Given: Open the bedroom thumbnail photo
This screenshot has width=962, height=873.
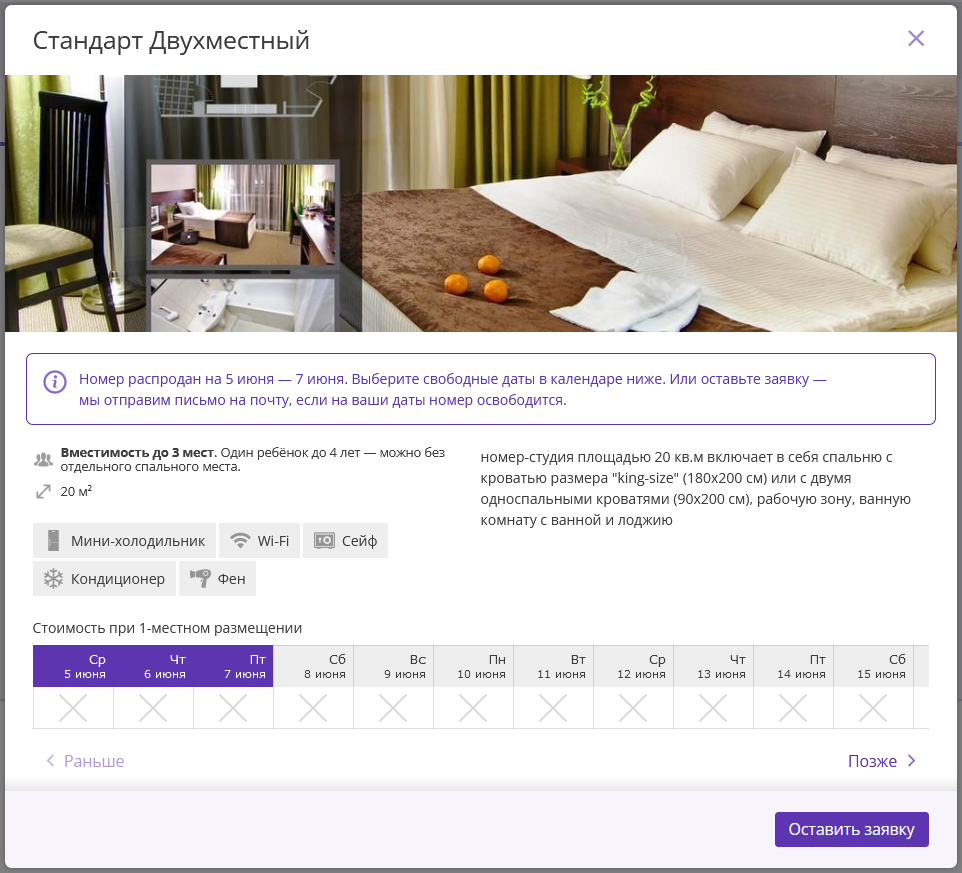Looking at the screenshot, I should pyautogui.click(x=244, y=214).
